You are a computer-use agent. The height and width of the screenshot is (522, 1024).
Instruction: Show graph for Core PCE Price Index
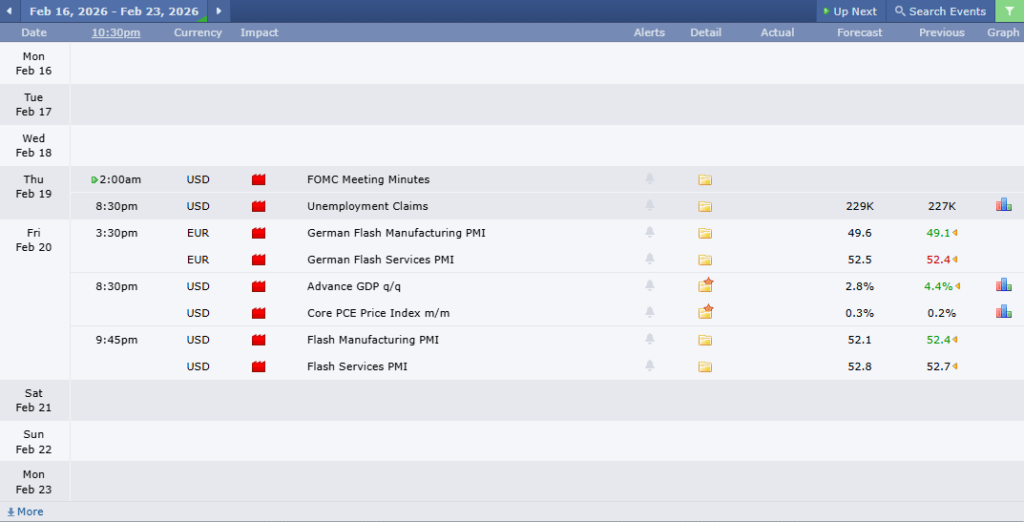click(x=1003, y=312)
